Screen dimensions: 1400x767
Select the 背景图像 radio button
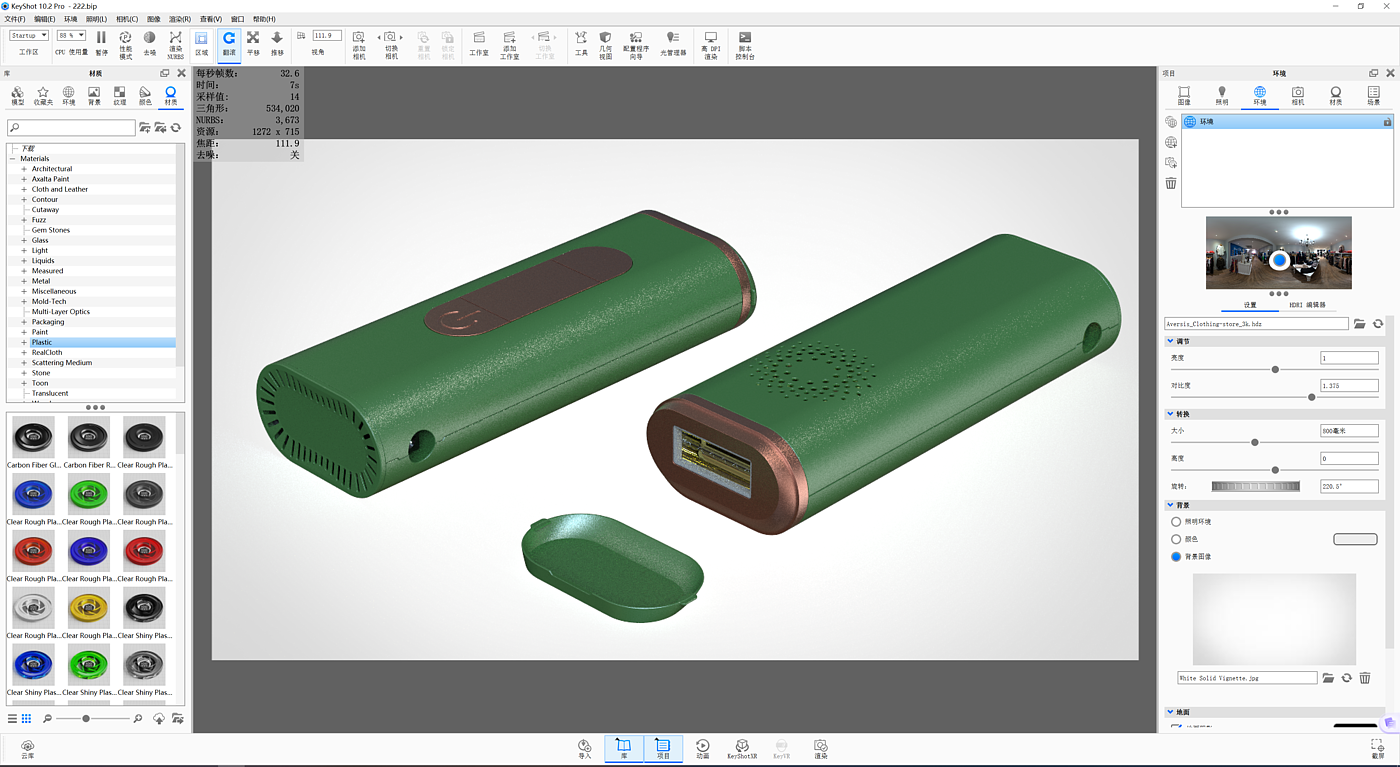click(x=1176, y=556)
